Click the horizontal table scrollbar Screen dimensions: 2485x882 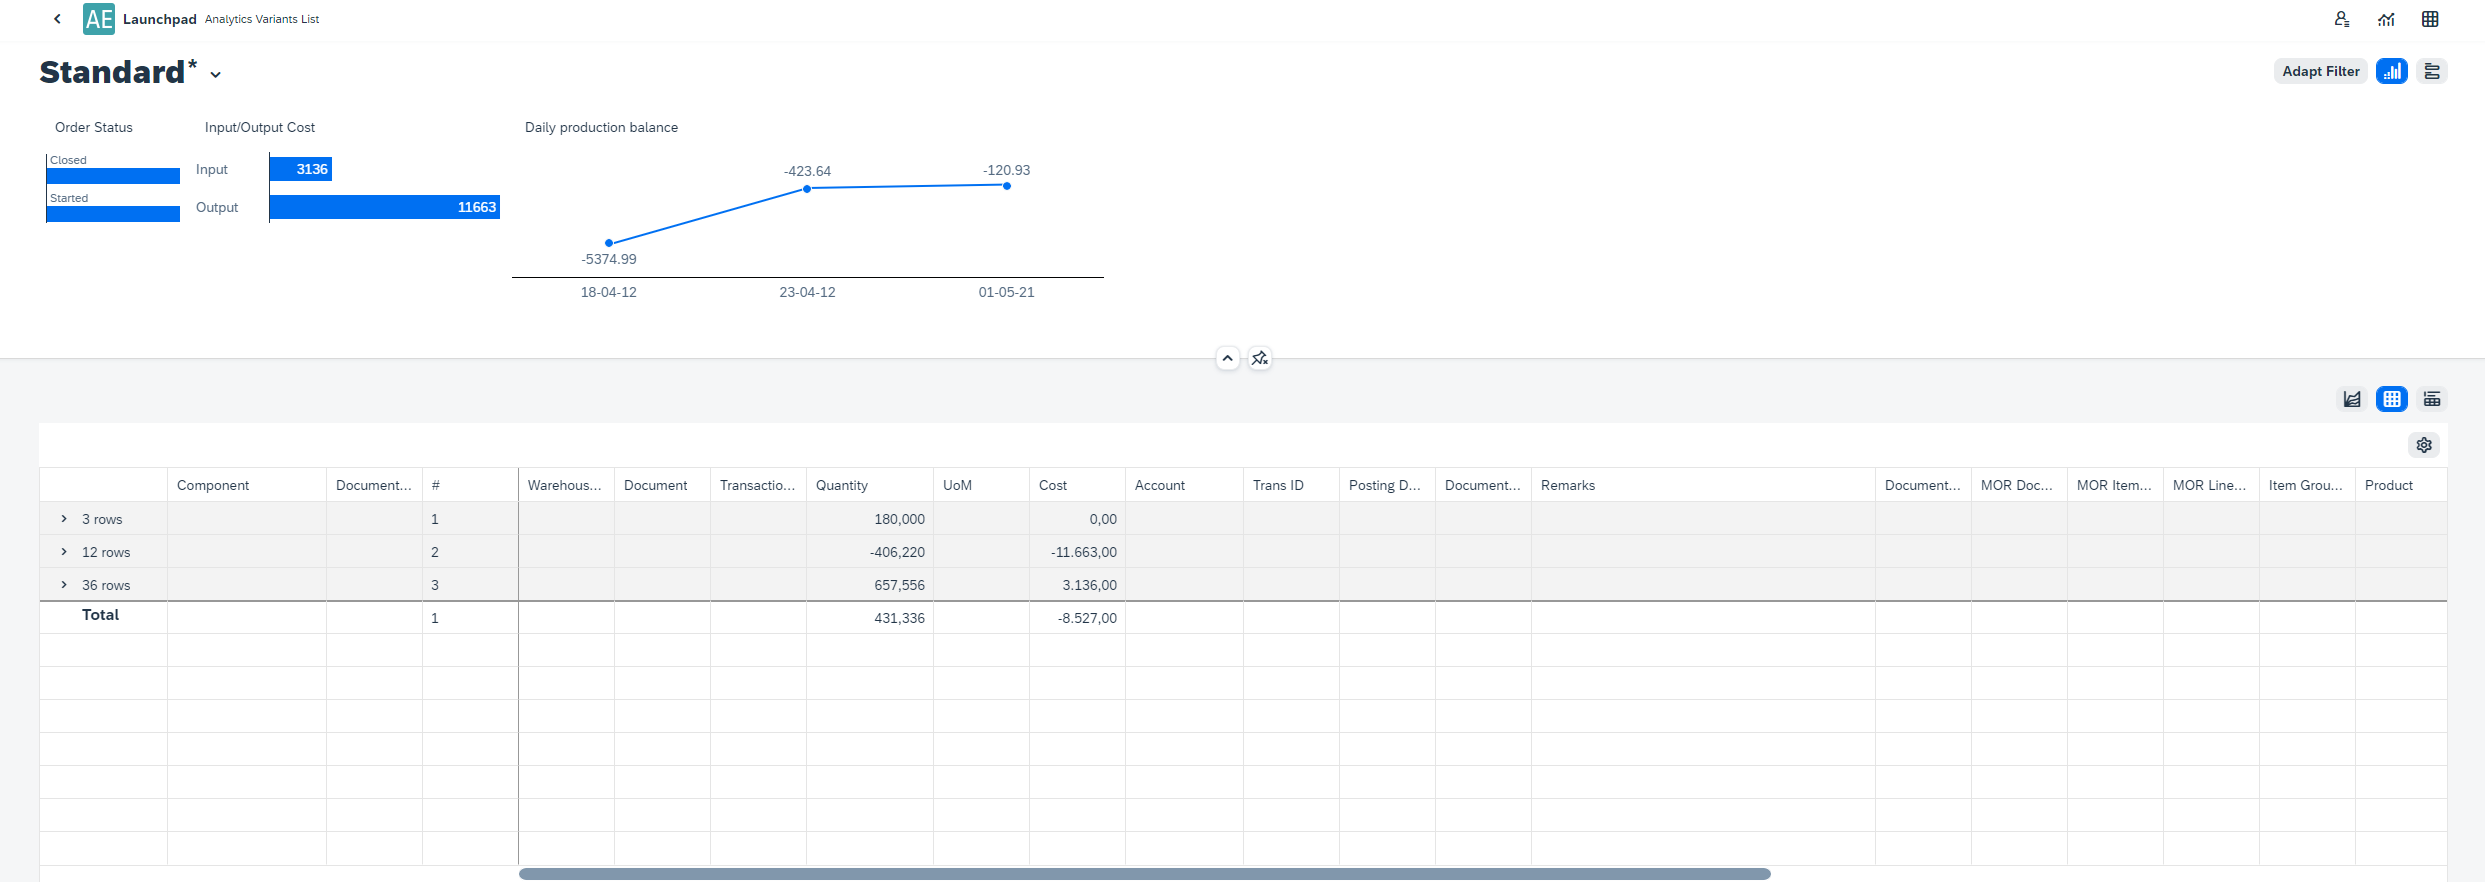click(x=1144, y=874)
